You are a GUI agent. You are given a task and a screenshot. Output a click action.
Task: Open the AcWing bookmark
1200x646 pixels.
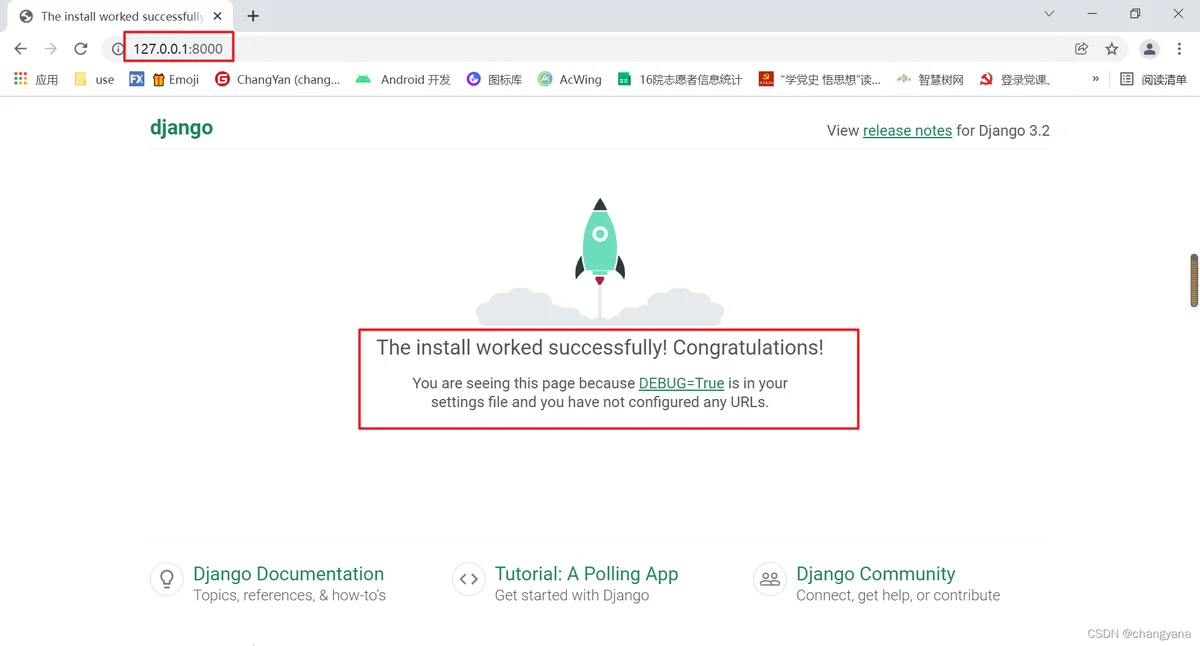pos(569,79)
